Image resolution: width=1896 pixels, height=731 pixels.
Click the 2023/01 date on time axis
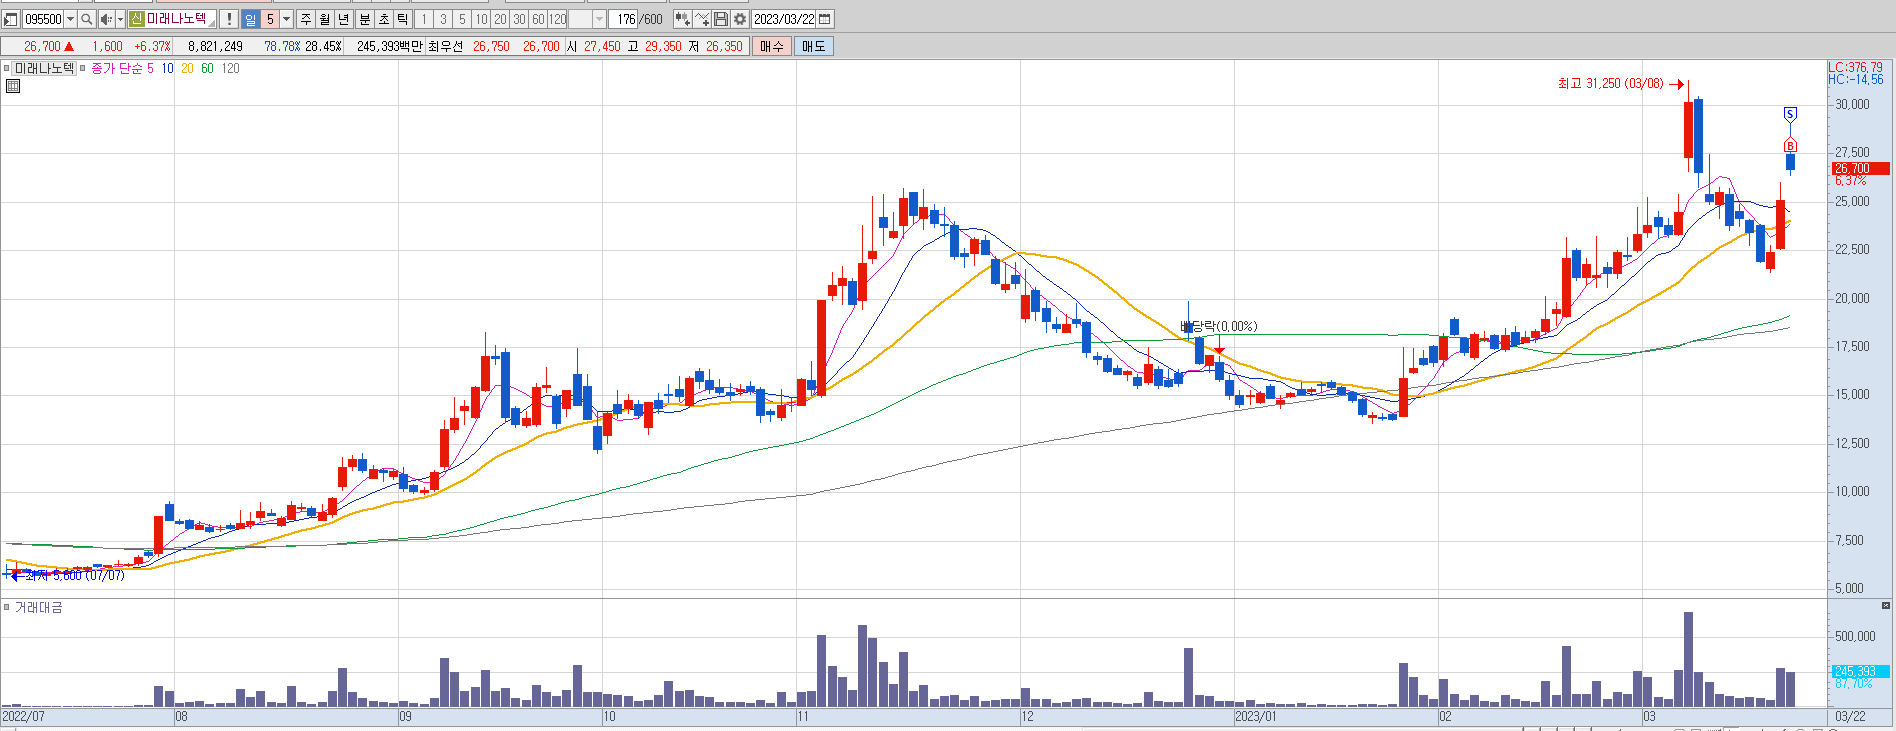click(1256, 716)
